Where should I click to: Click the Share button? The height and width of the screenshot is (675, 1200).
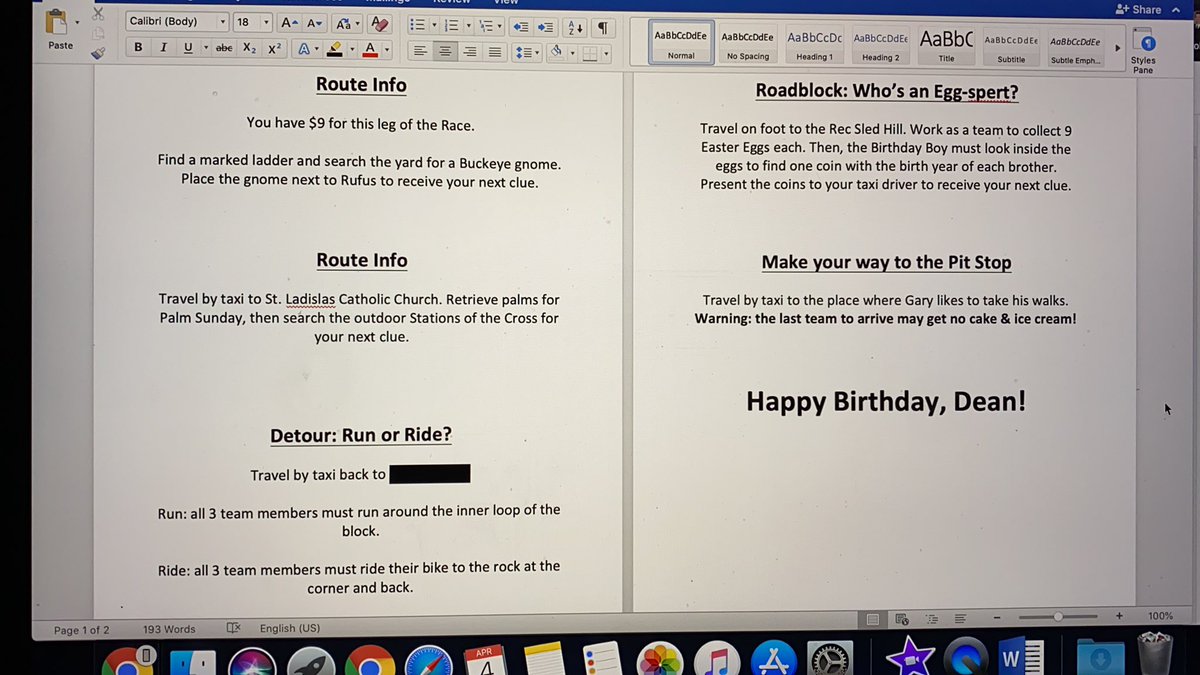click(1139, 9)
